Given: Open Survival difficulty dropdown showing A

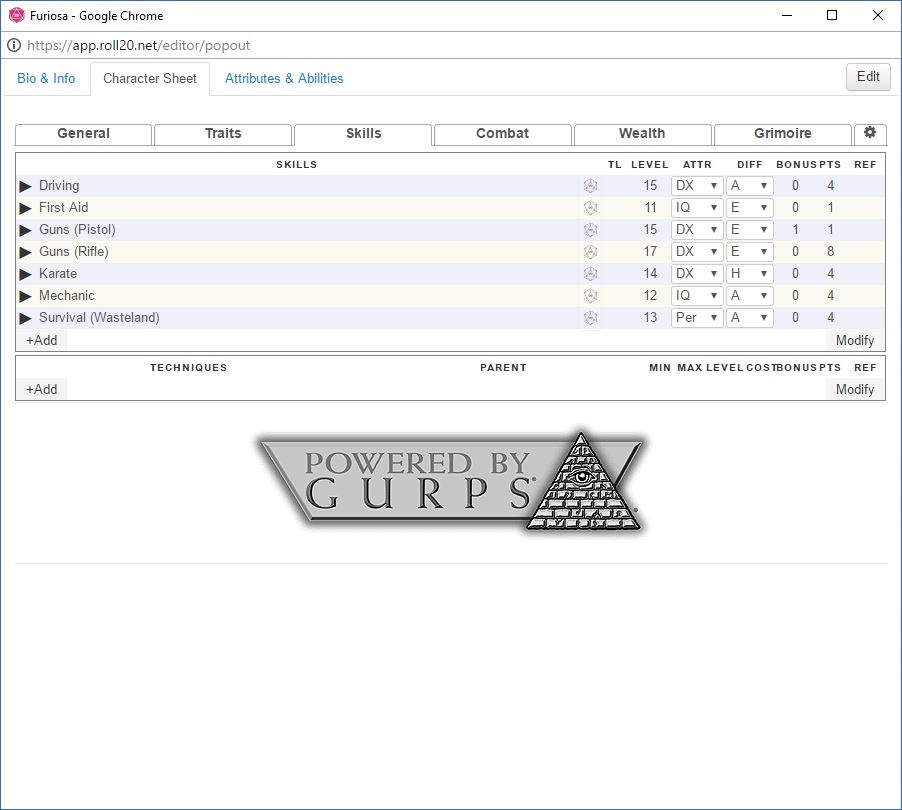Looking at the screenshot, I should tap(750, 318).
